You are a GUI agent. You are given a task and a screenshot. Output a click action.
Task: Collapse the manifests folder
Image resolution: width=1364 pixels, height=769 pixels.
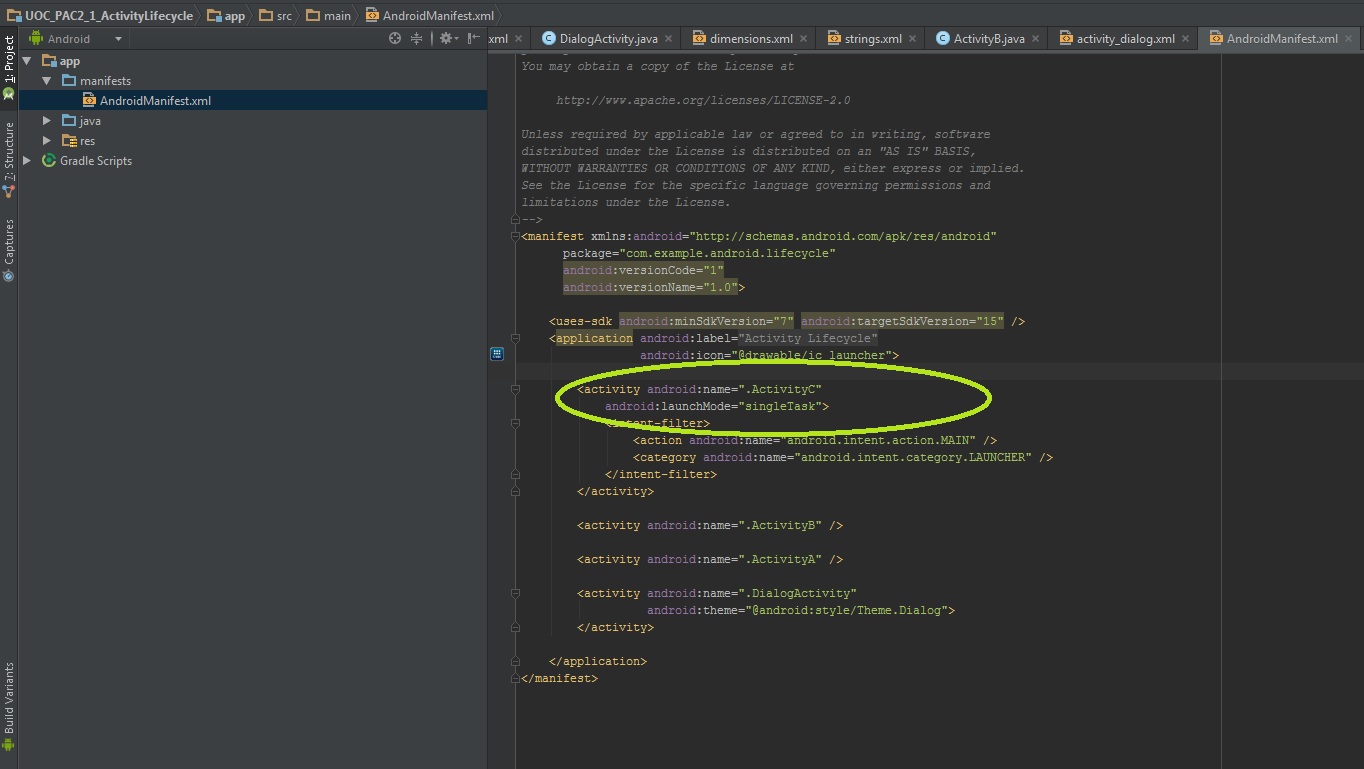[x=45, y=80]
